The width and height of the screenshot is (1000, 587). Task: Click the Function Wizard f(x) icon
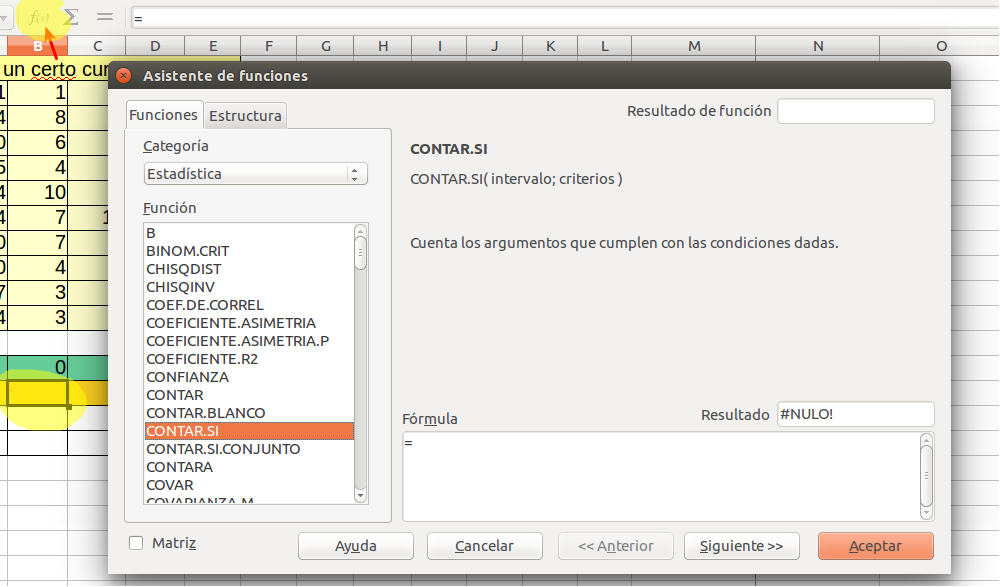pos(40,17)
